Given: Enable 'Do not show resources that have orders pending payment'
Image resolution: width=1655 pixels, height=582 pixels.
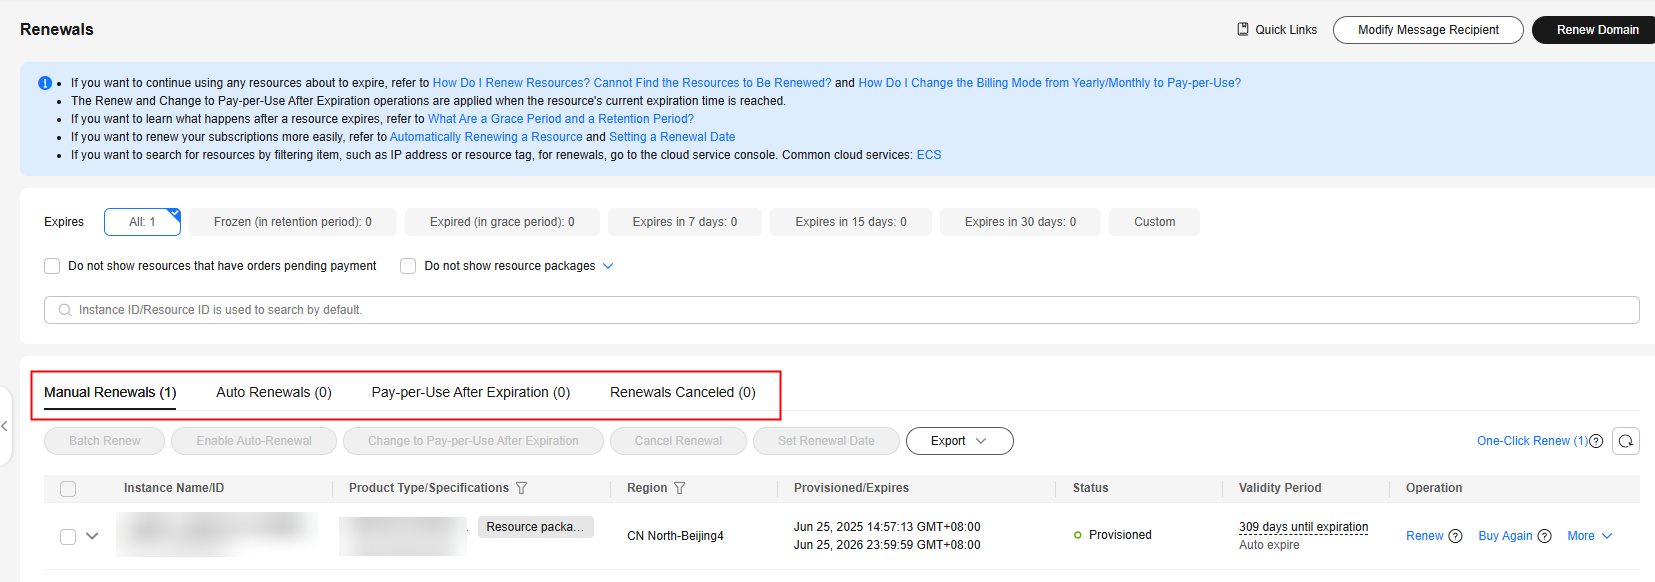Looking at the screenshot, I should point(52,266).
